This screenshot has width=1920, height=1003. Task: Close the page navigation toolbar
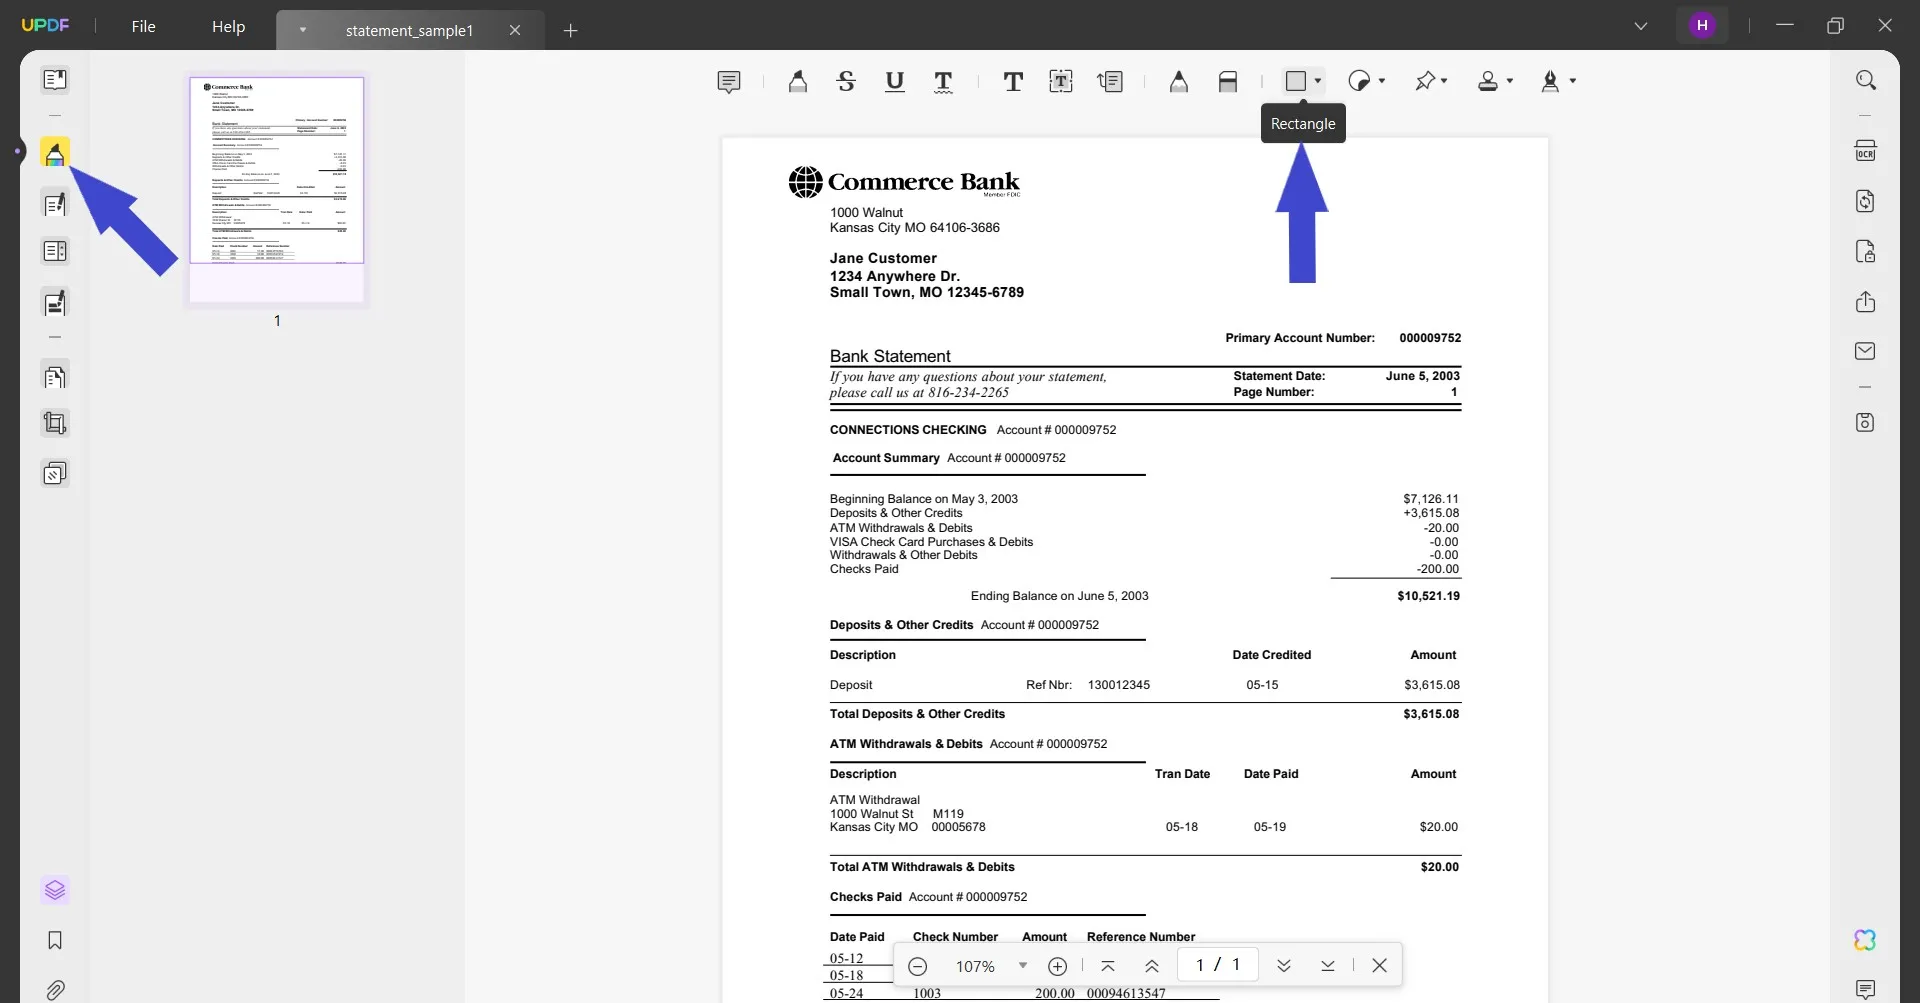coord(1380,966)
